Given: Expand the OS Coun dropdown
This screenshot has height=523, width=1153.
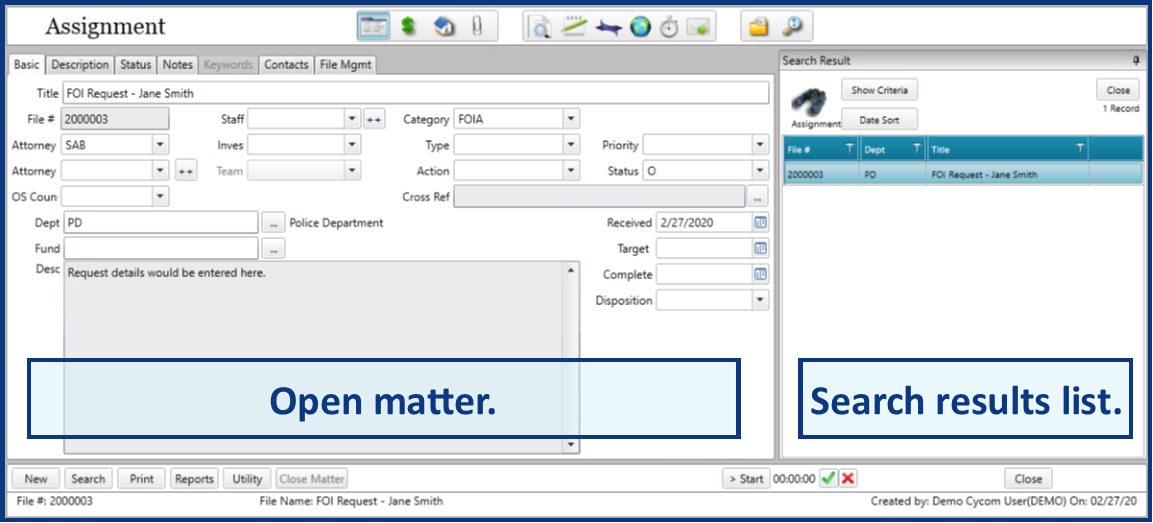Looking at the screenshot, I should coord(161,196).
